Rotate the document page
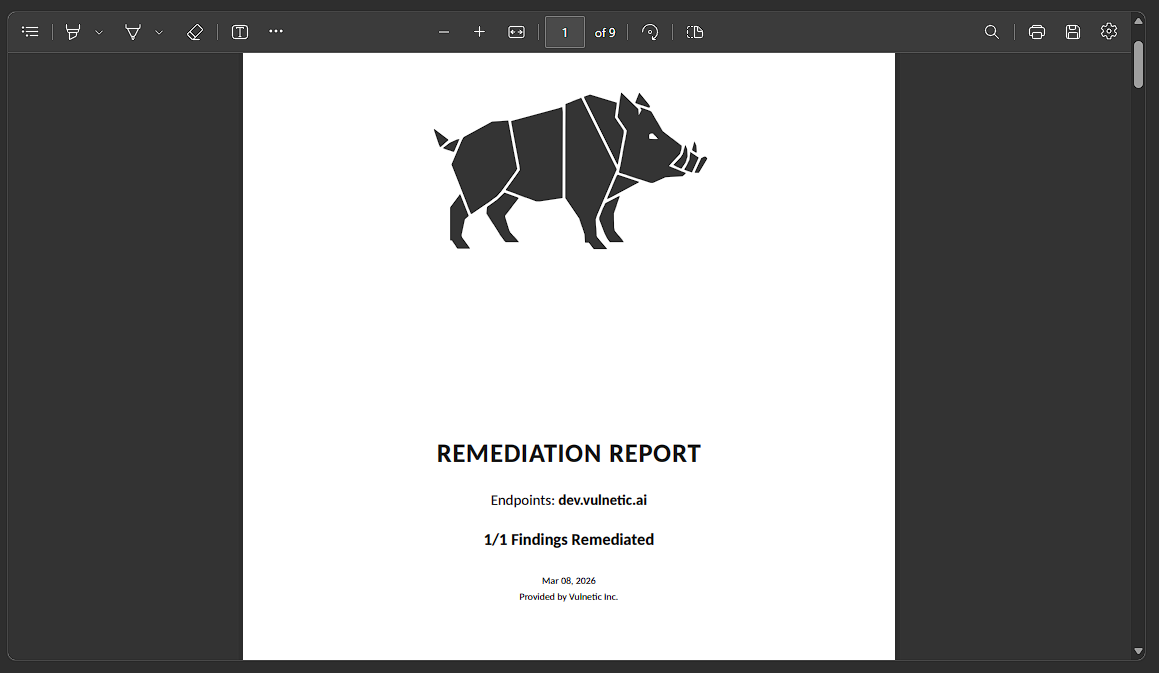The width and height of the screenshot is (1159, 673). [650, 32]
